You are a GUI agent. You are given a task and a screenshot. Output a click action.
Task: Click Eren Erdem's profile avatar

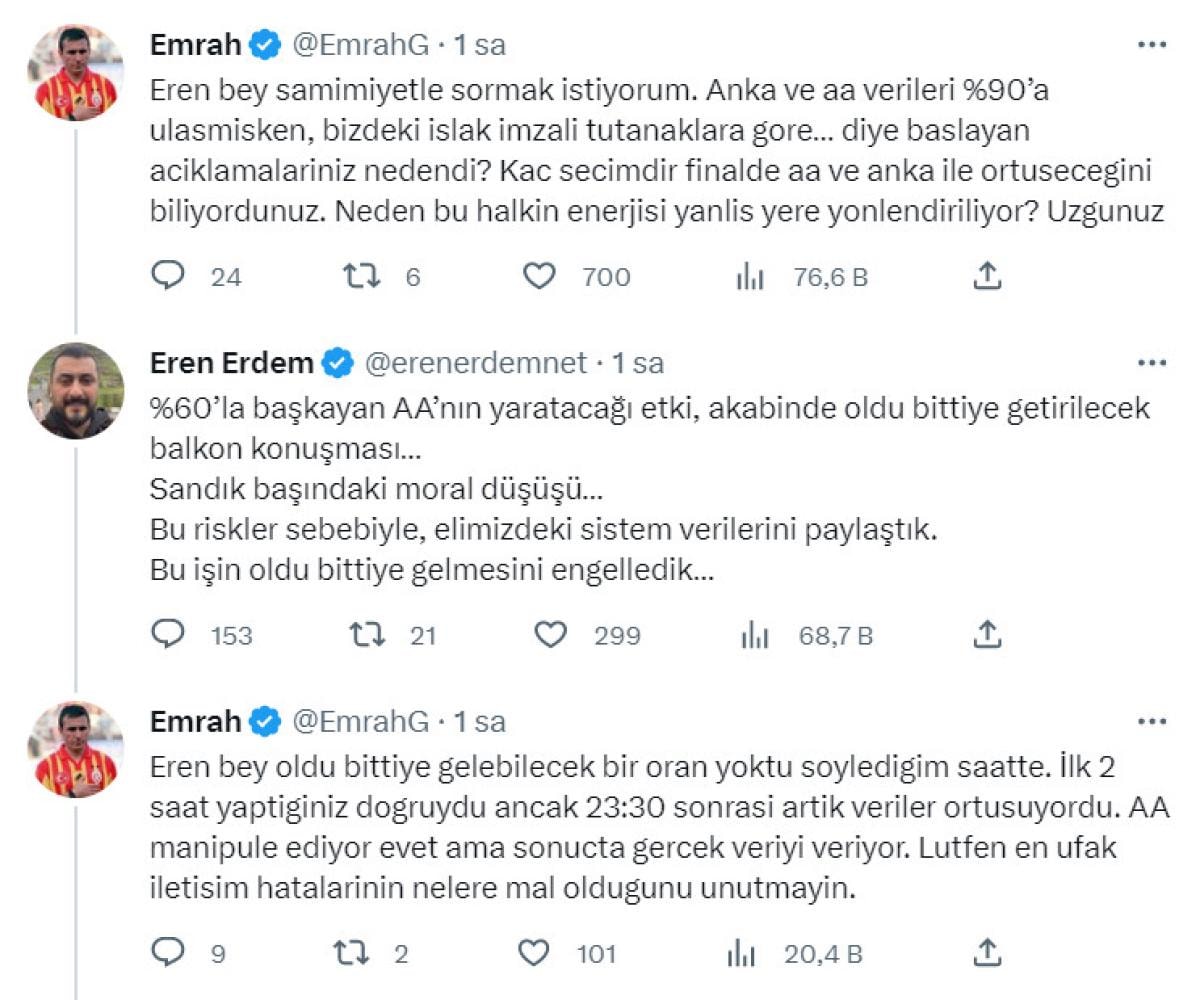(76, 392)
